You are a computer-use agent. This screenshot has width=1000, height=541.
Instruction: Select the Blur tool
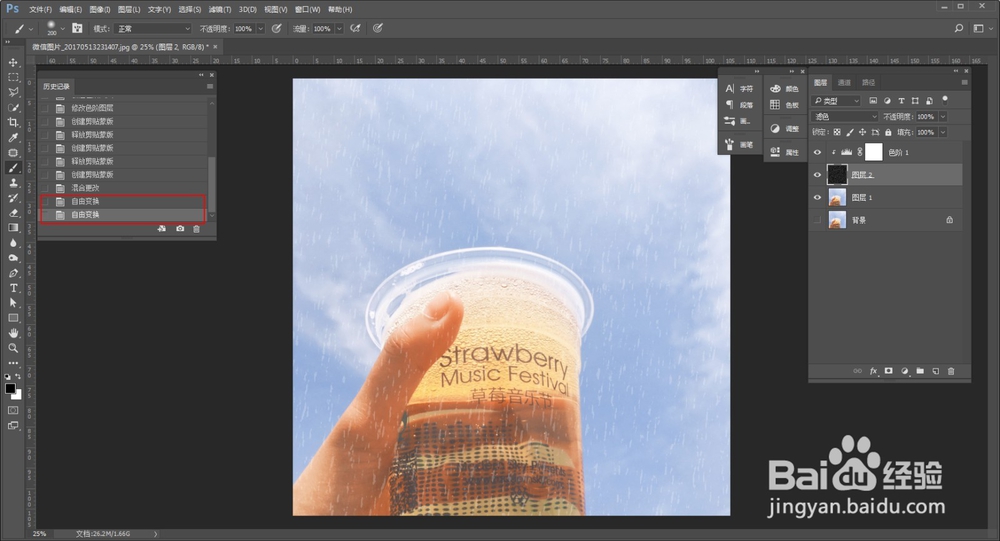13,243
